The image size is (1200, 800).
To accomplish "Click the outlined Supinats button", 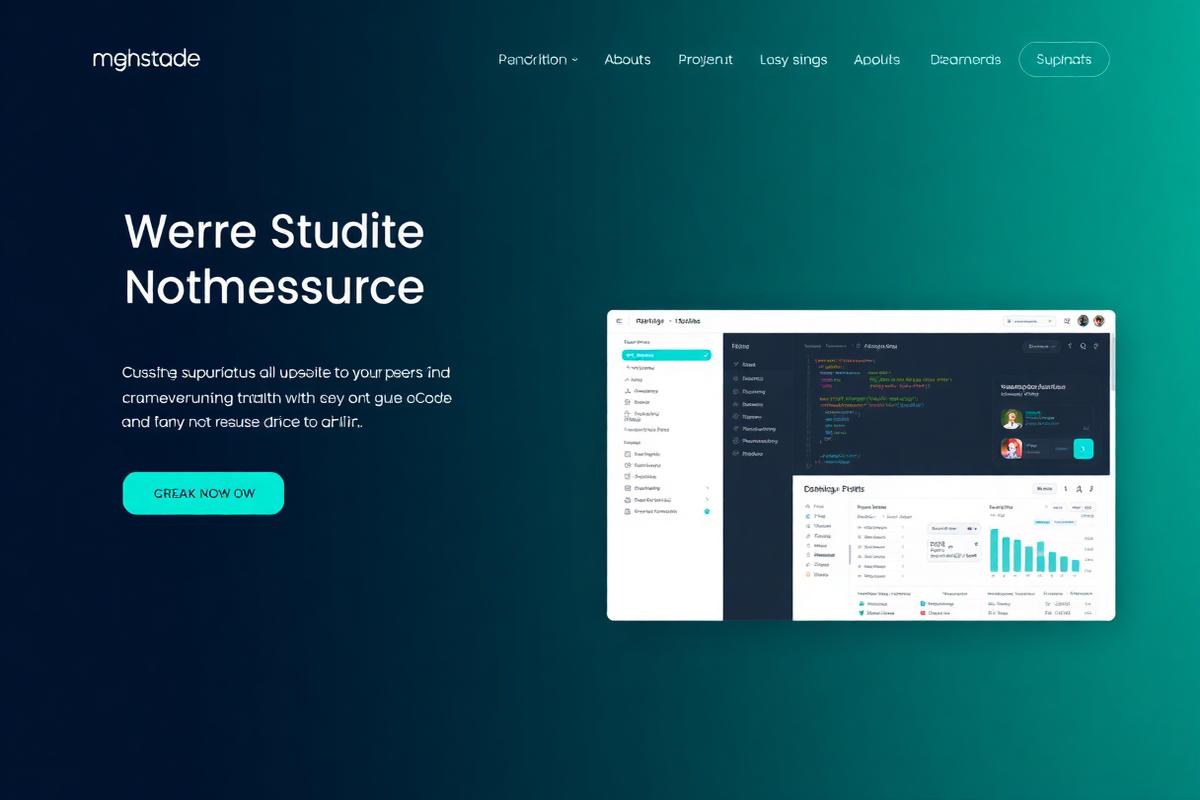I will (1064, 60).
